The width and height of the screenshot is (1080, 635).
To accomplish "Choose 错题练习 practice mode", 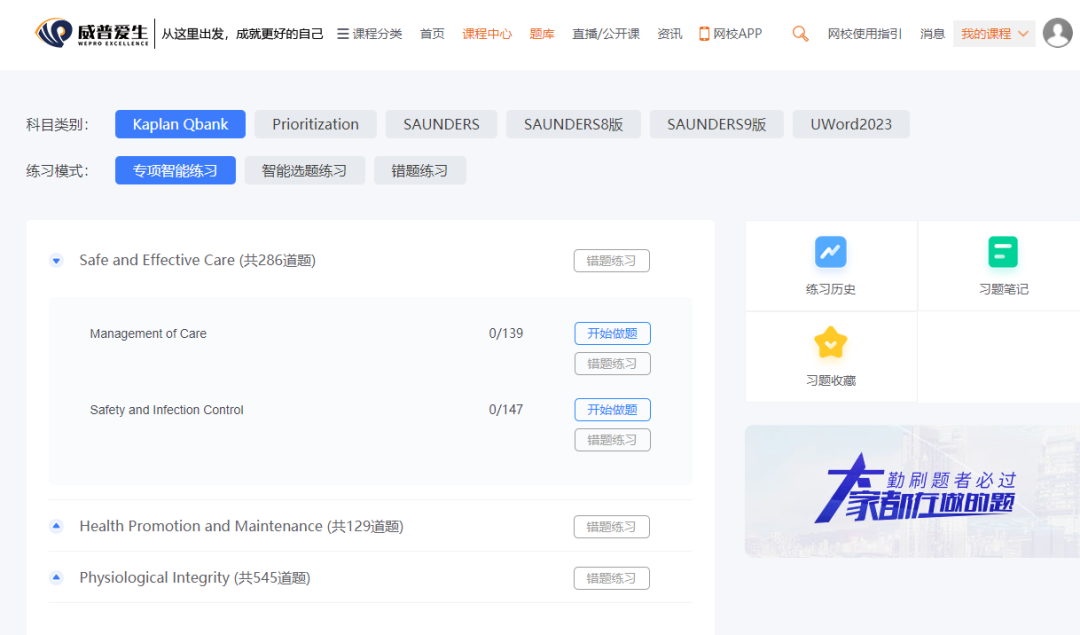I will [420, 170].
